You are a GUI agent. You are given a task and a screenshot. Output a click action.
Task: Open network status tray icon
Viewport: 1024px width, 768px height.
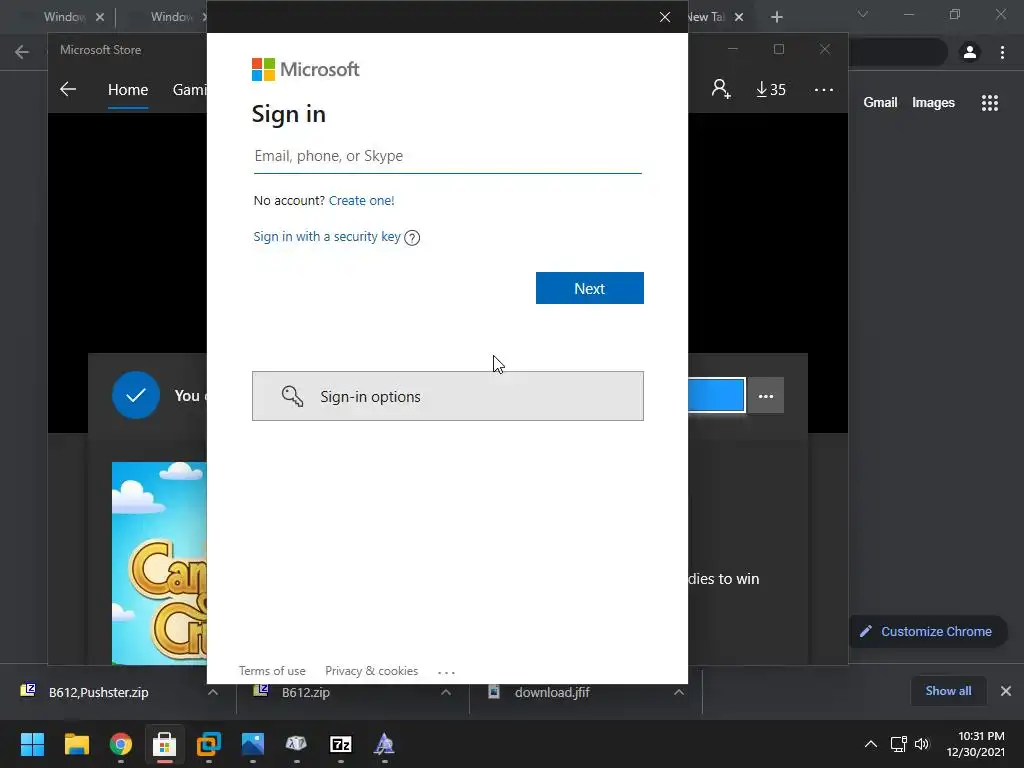[x=899, y=744]
